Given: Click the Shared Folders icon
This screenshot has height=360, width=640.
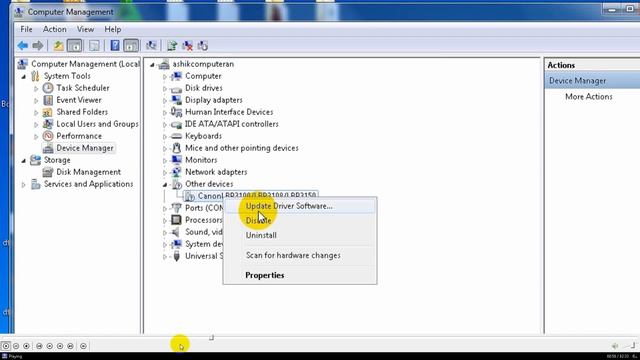Looking at the screenshot, I should (x=48, y=112).
